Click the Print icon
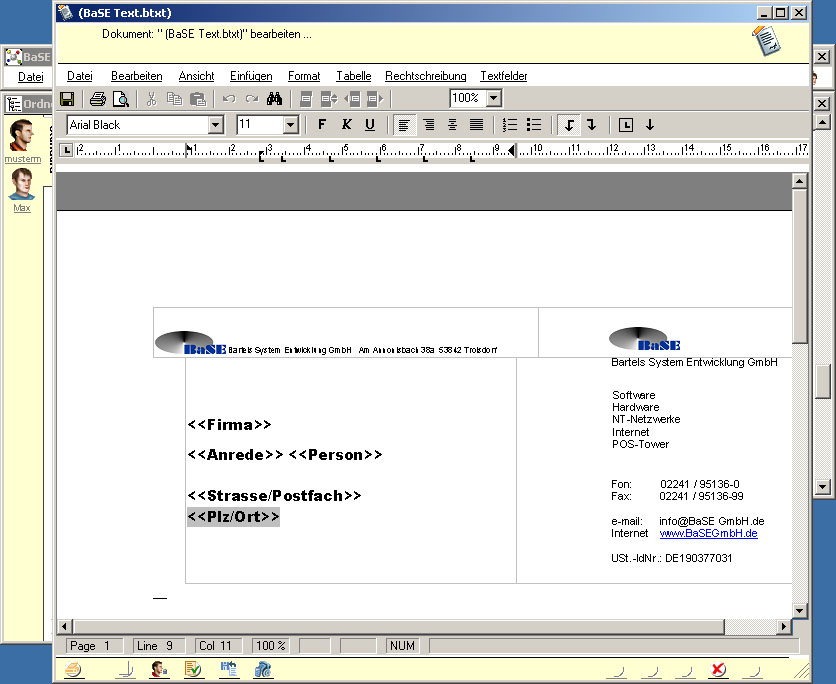The width and height of the screenshot is (836, 684). coord(98,99)
